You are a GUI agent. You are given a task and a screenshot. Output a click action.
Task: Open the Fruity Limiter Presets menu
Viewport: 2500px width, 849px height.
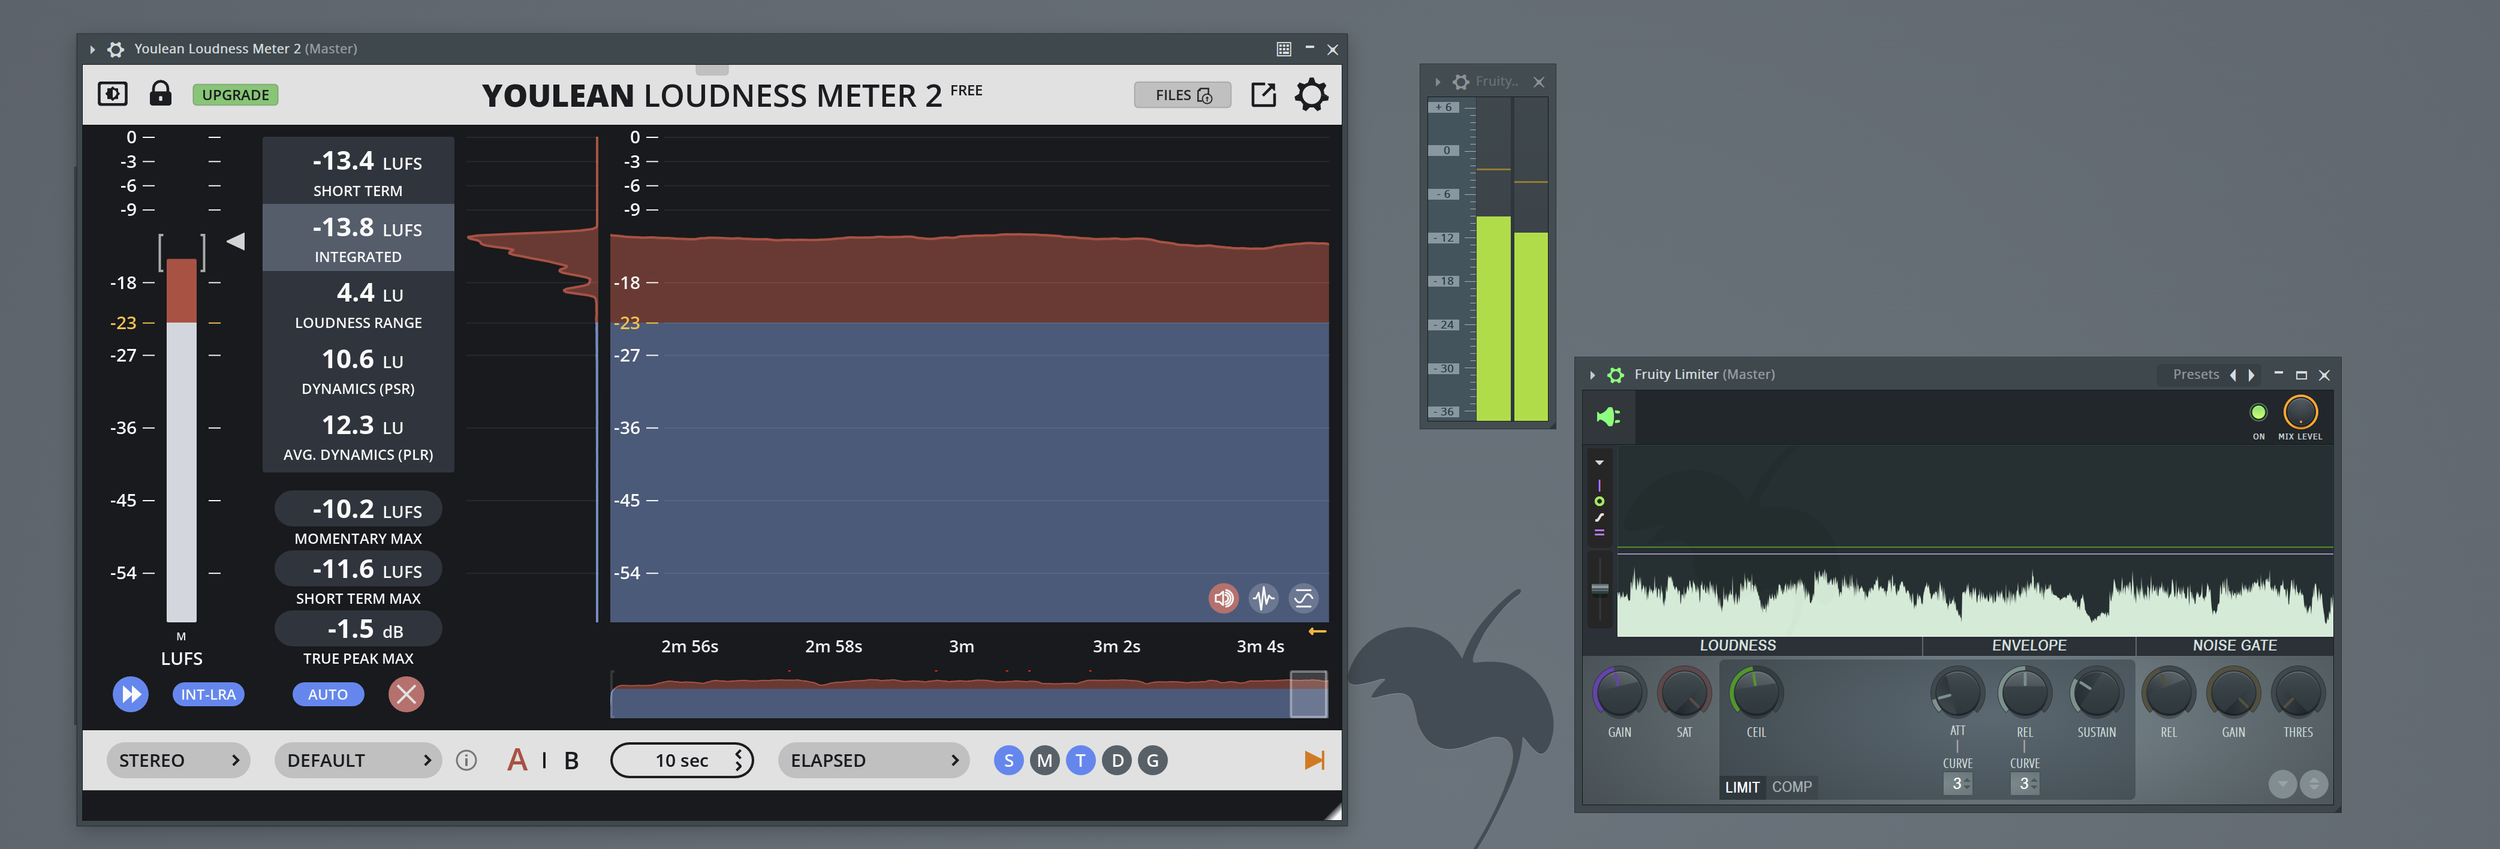point(2196,375)
